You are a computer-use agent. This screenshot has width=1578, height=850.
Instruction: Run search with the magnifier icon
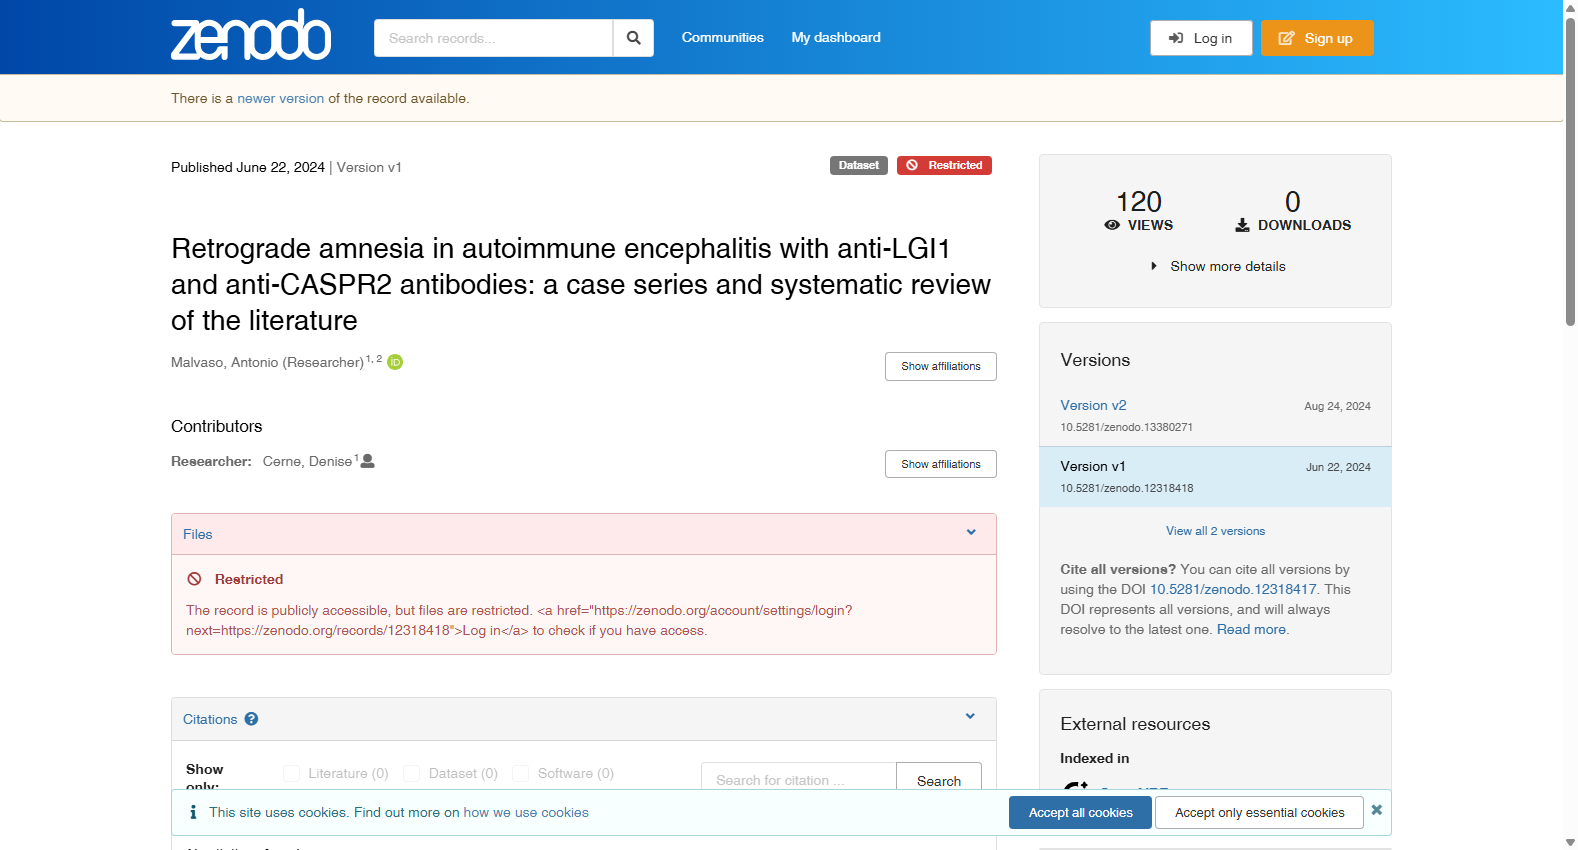[x=633, y=38]
